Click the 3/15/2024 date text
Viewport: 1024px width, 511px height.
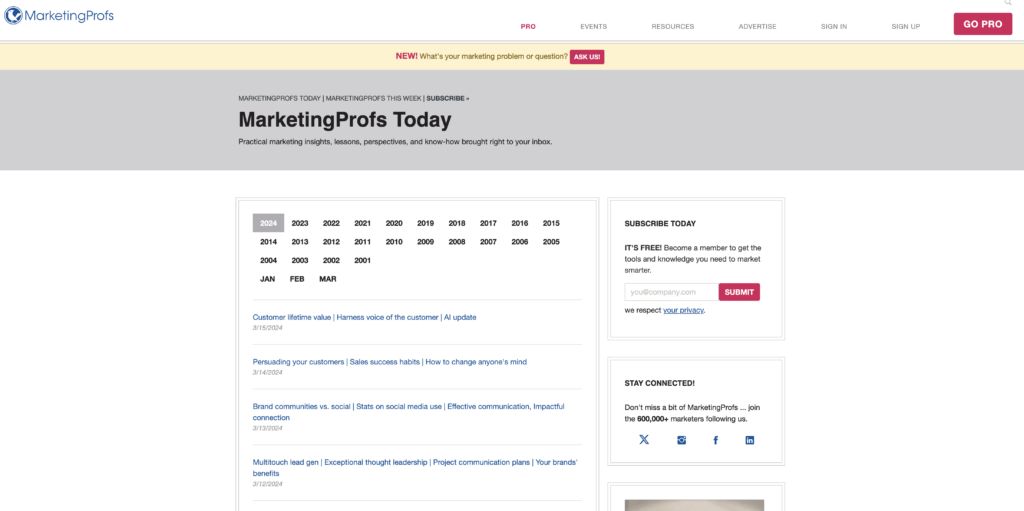[267, 327]
